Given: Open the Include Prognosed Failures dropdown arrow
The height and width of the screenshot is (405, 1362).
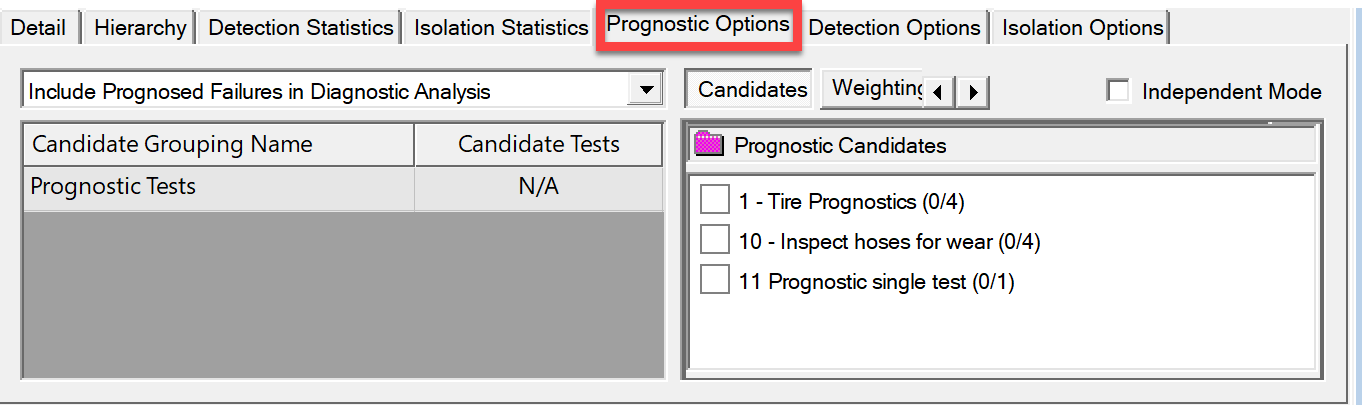Looking at the screenshot, I should pyautogui.click(x=644, y=91).
